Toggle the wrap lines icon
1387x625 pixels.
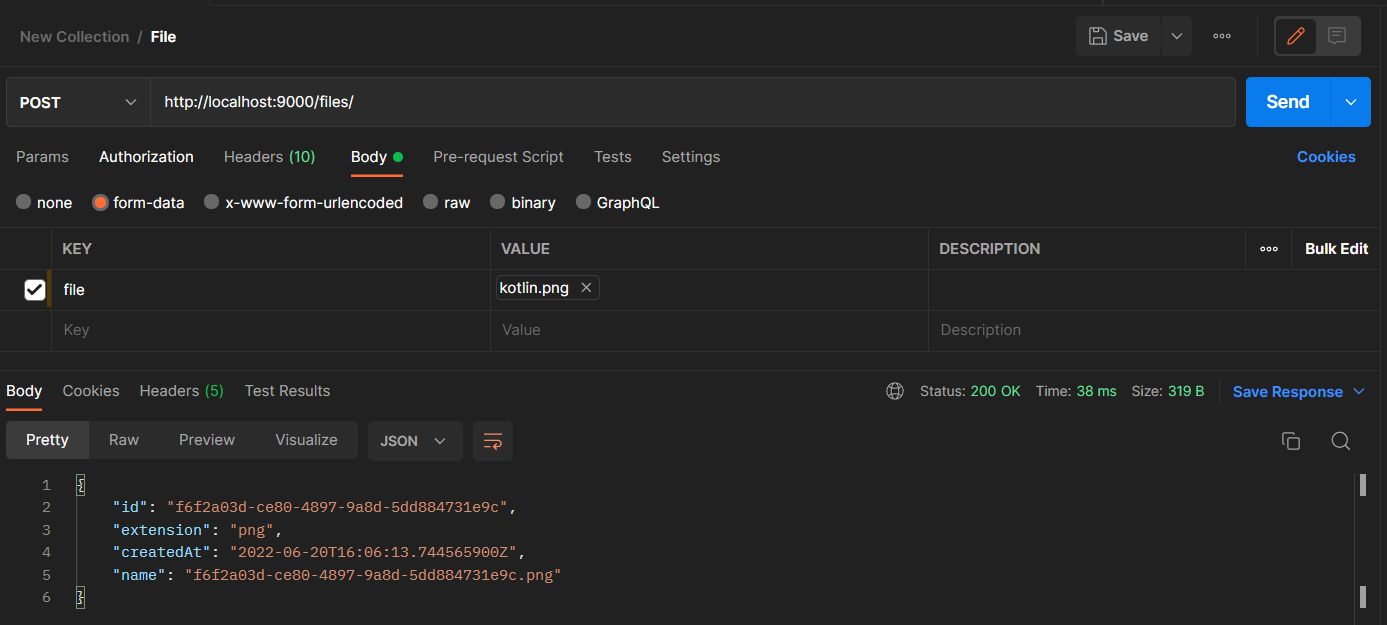click(x=493, y=441)
